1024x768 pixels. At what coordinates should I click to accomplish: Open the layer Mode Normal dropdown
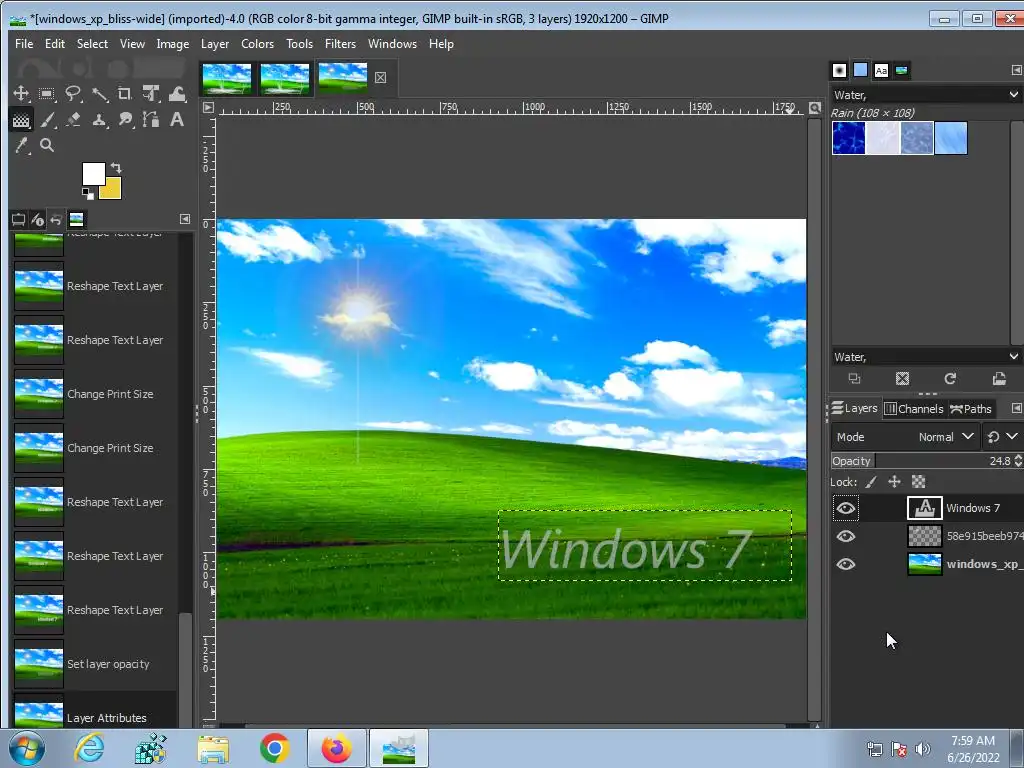tap(904, 437)
